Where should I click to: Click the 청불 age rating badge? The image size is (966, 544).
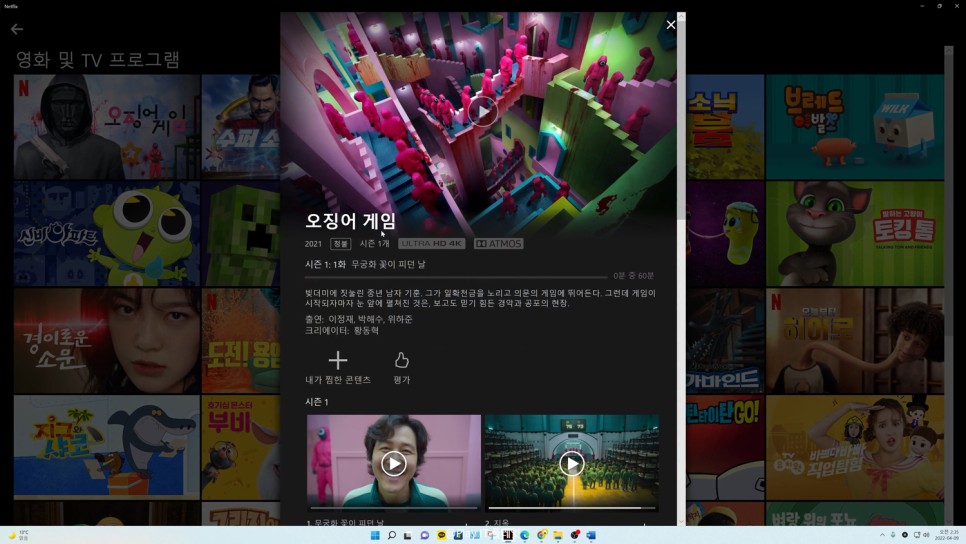pyautogui.click(x=340, y=244)
